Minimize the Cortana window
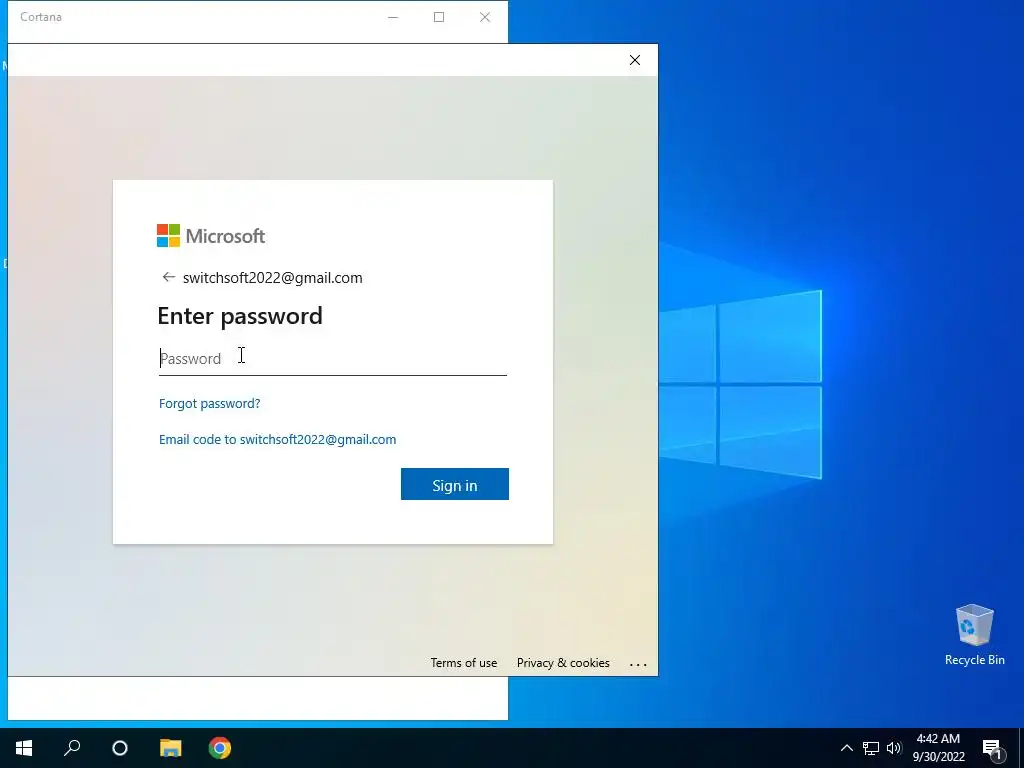Viewport: 1024px width, 768px height. [392, 17]
